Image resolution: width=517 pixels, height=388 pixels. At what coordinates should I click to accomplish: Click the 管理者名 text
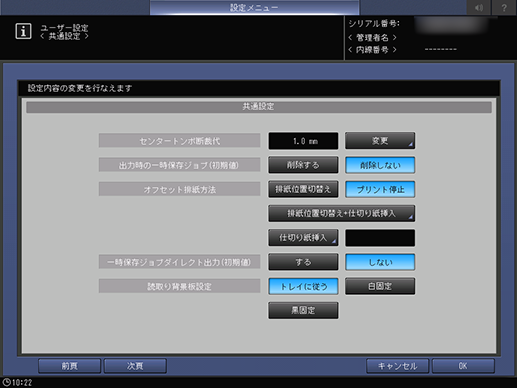pos(372,37)
